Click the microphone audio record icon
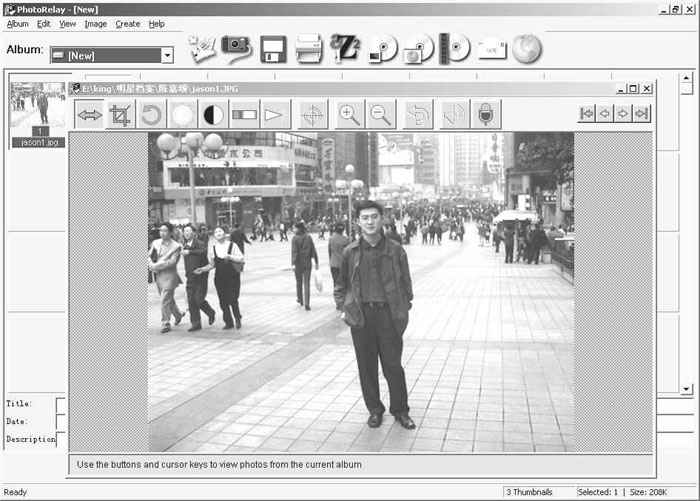Screen dimensions: 700x501 click(486, 115)
